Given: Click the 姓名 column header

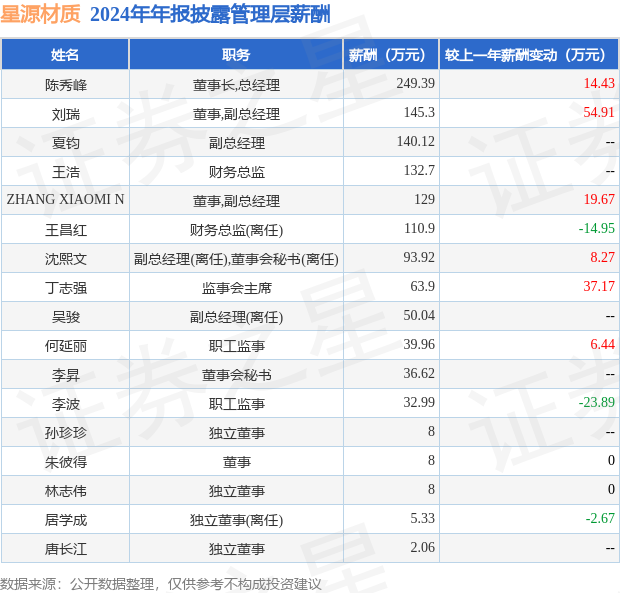Looking at the screenshot, I should (65, 55).
